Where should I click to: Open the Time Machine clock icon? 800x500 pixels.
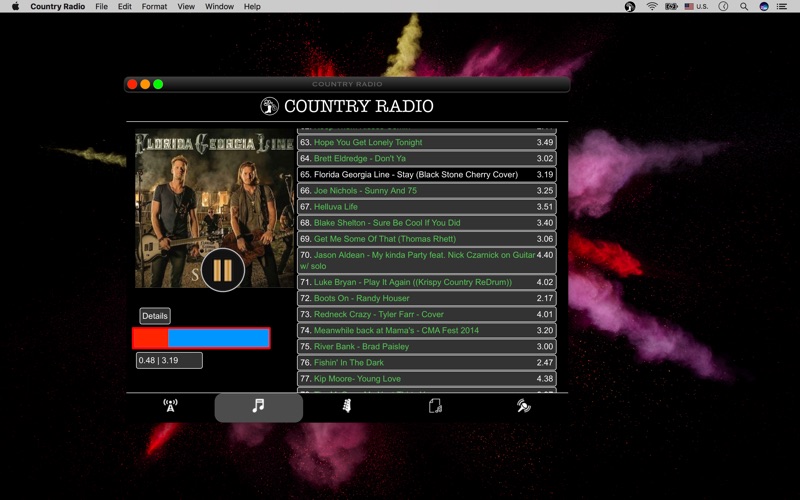click(x=723, y=7)
